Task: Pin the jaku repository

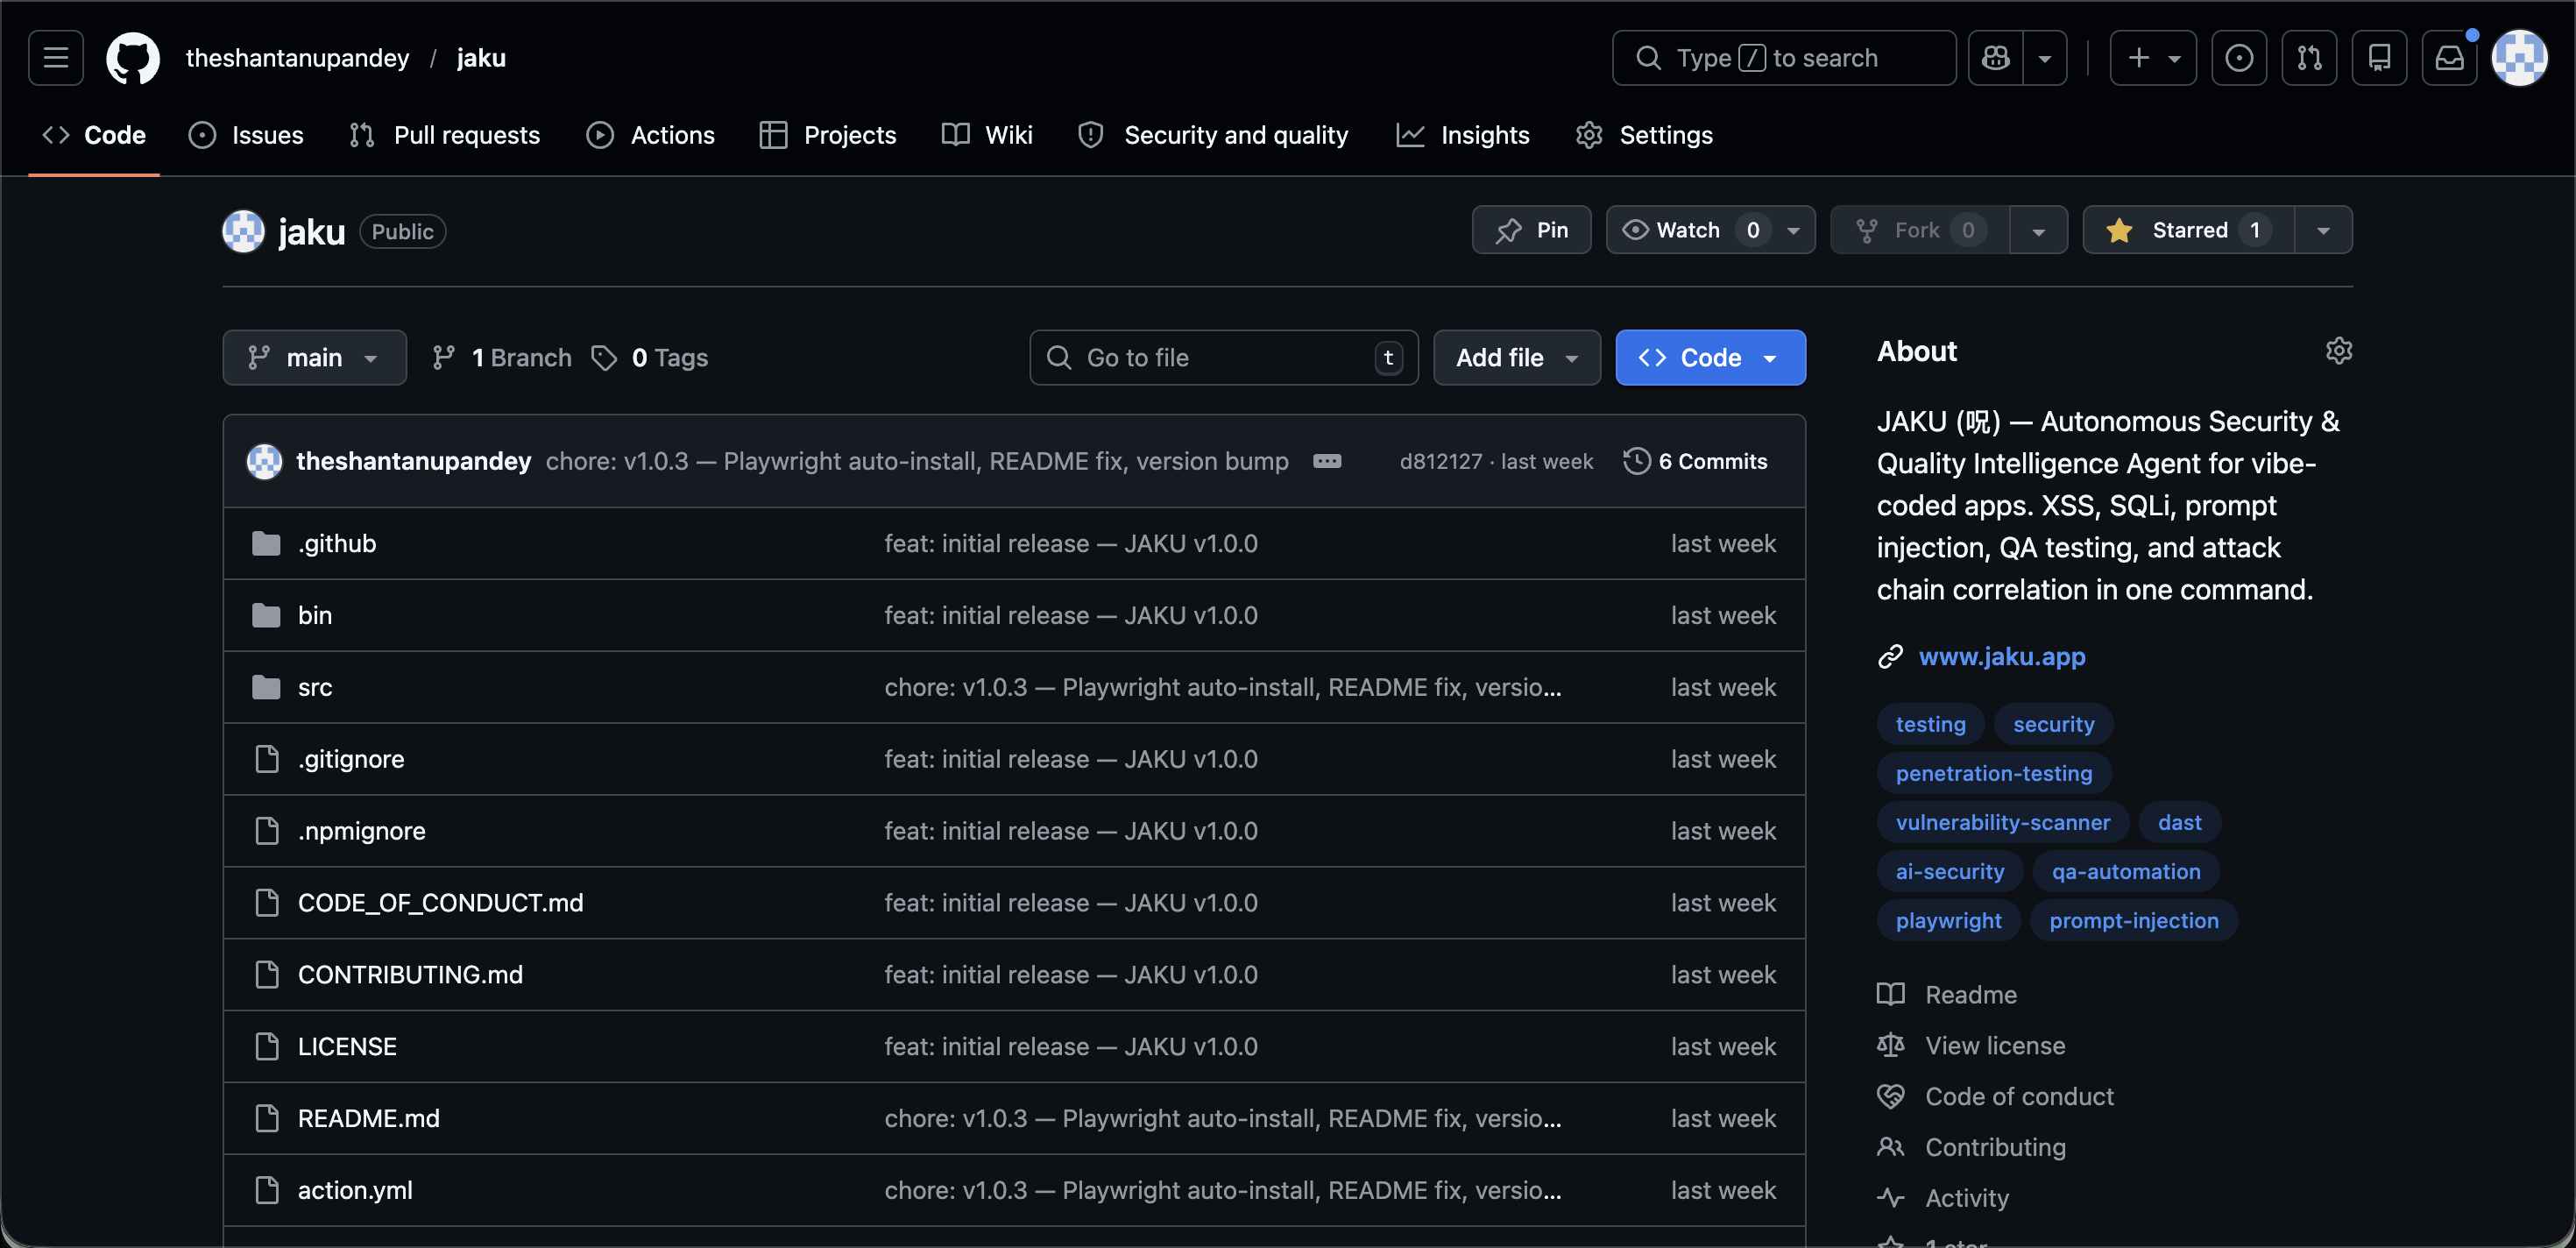Action: [1531, 231]
